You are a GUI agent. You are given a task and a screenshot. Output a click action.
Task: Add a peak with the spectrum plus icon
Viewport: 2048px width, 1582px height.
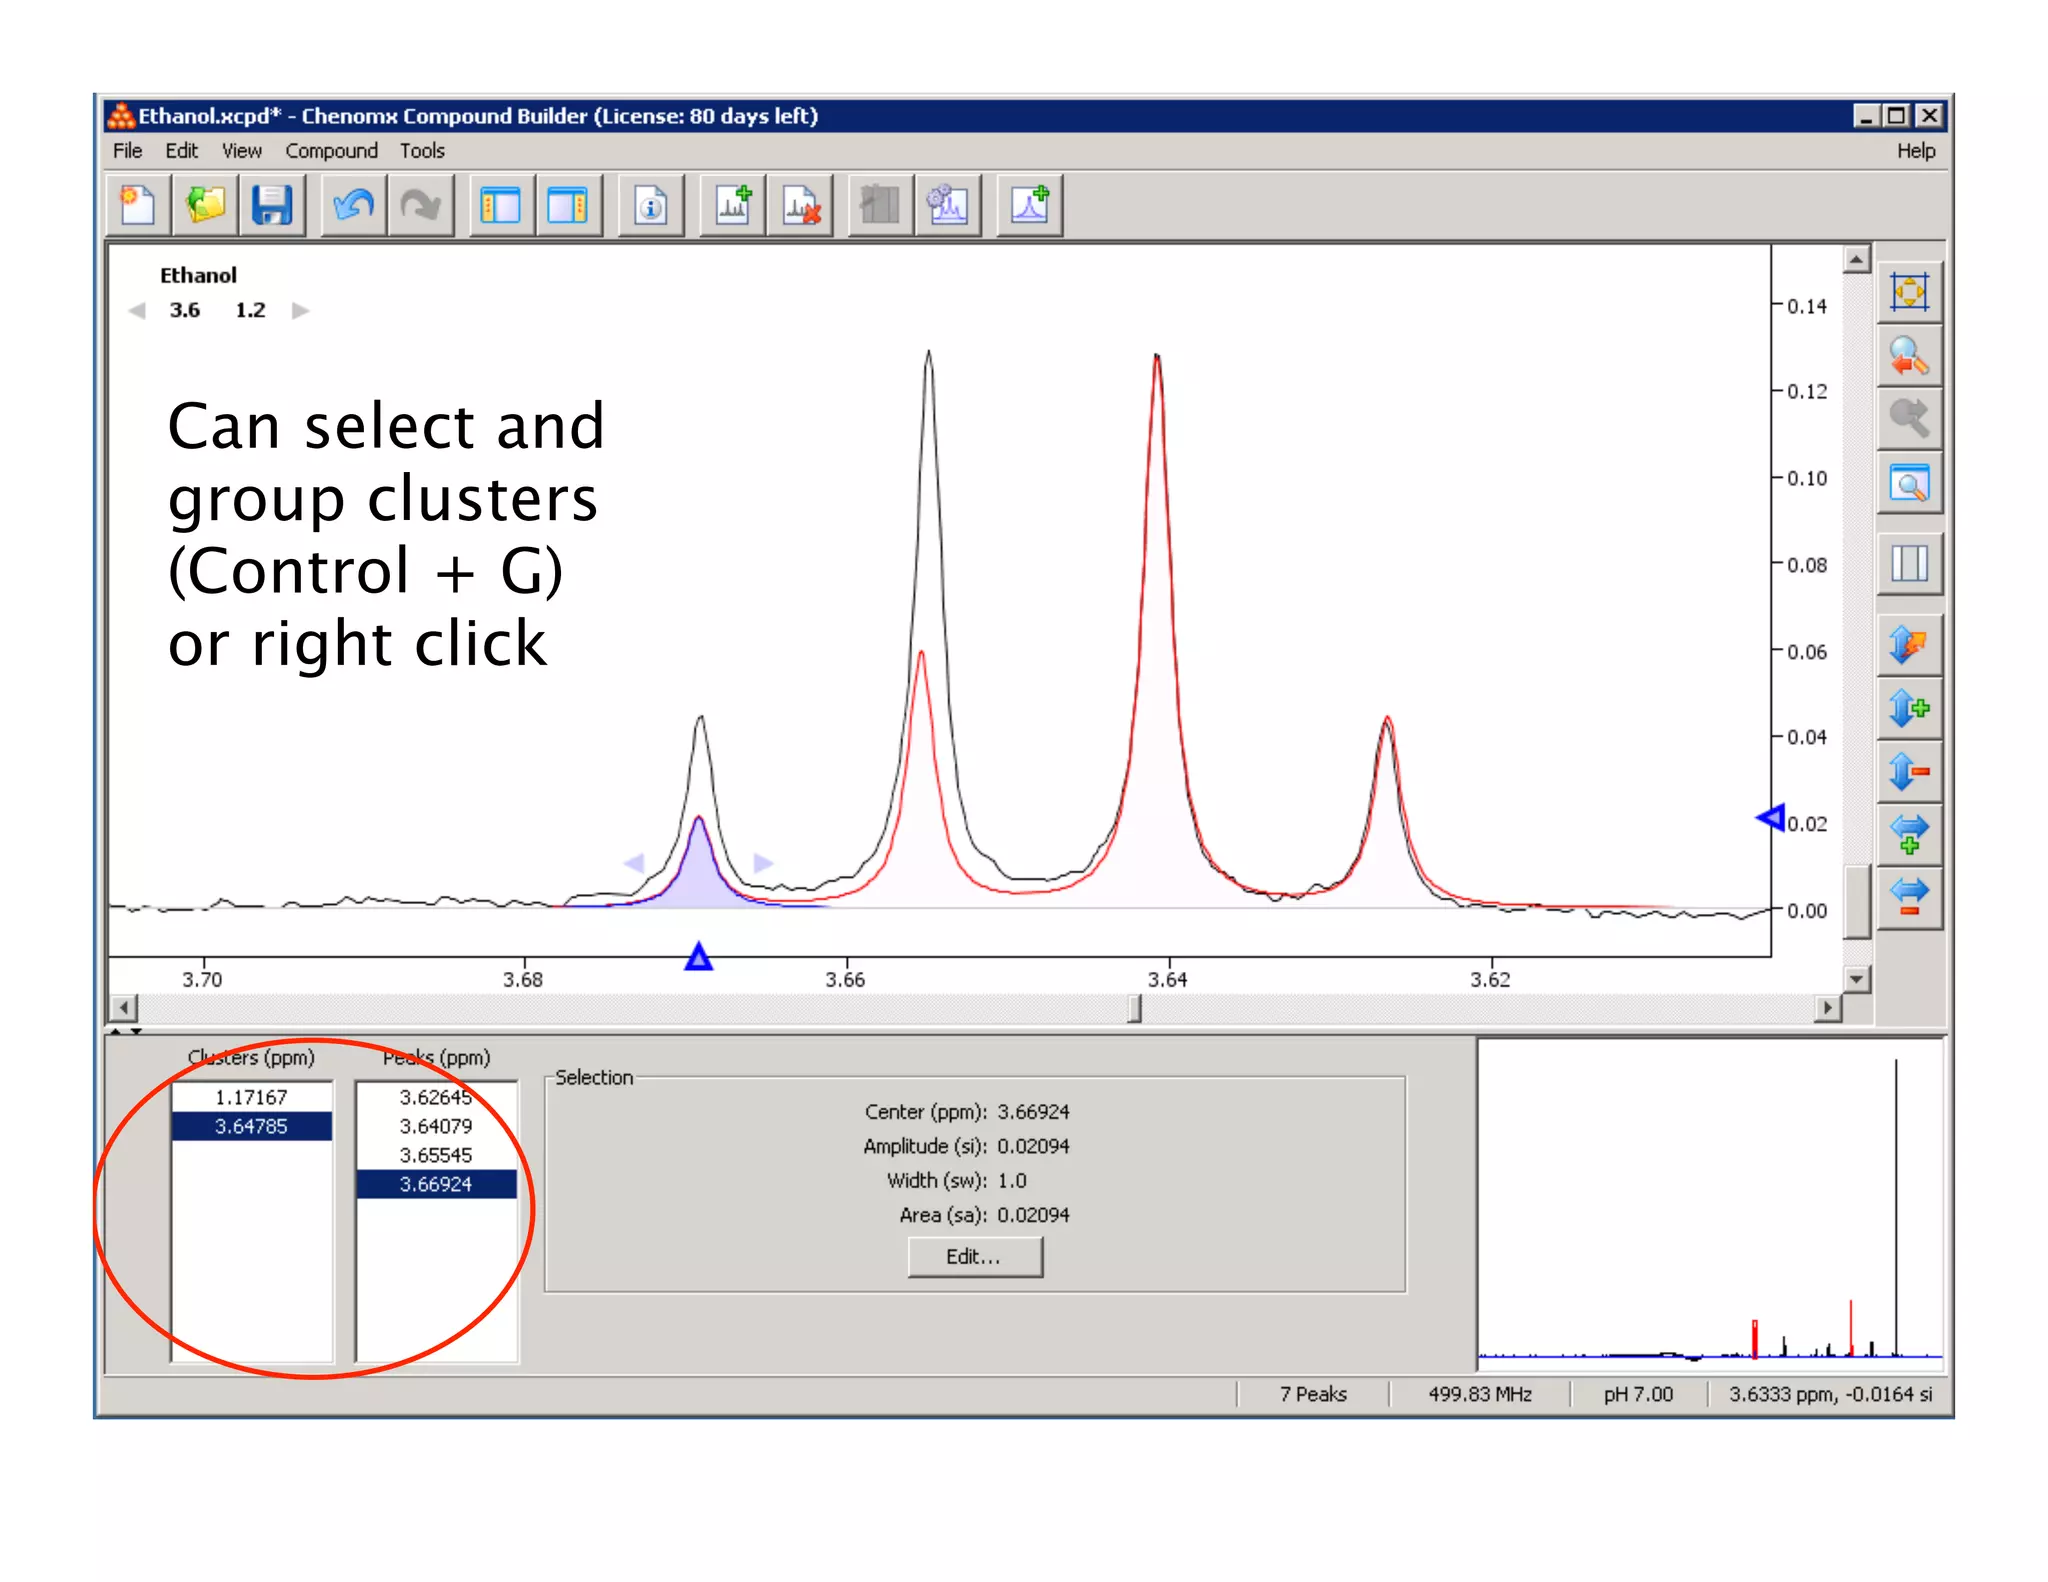tap(733, 206)
